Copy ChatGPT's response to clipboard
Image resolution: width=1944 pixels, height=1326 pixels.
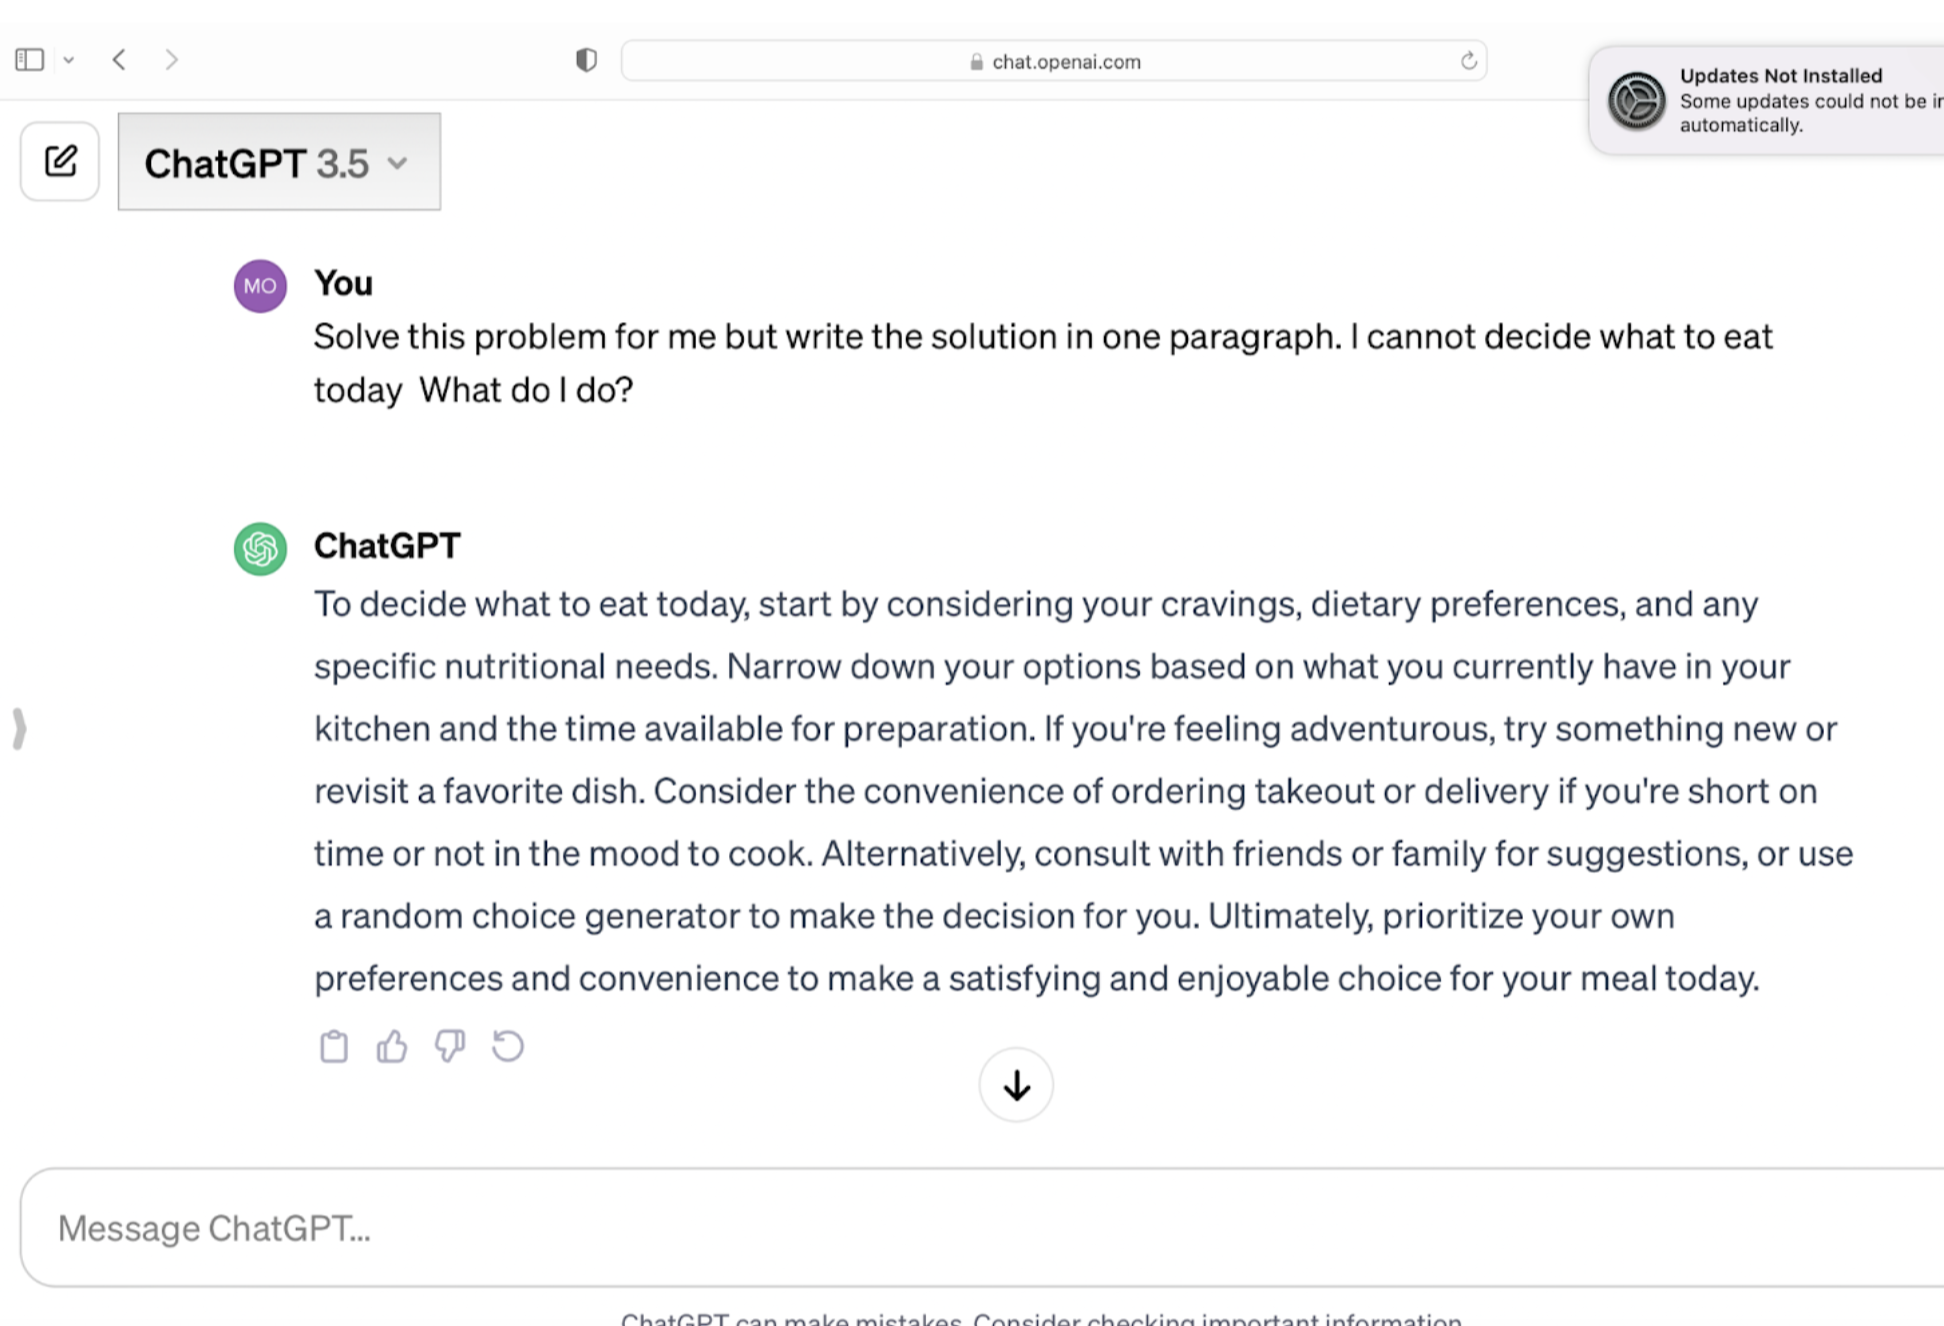[x=334, y=1046]
